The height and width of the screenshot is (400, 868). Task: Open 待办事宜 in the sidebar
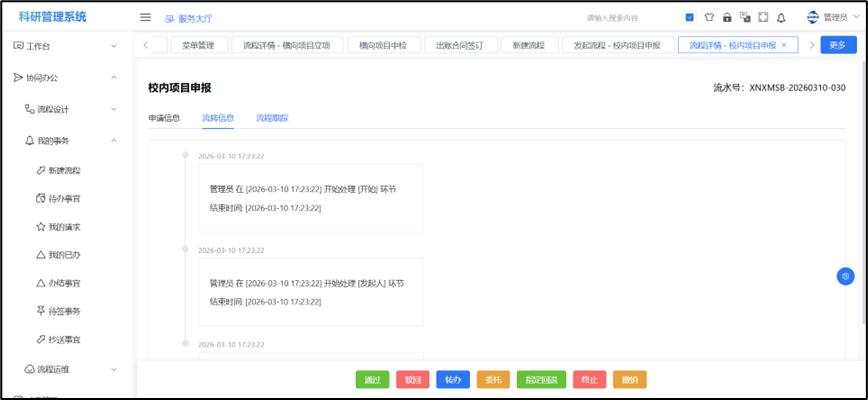click(x=64, y=198)
